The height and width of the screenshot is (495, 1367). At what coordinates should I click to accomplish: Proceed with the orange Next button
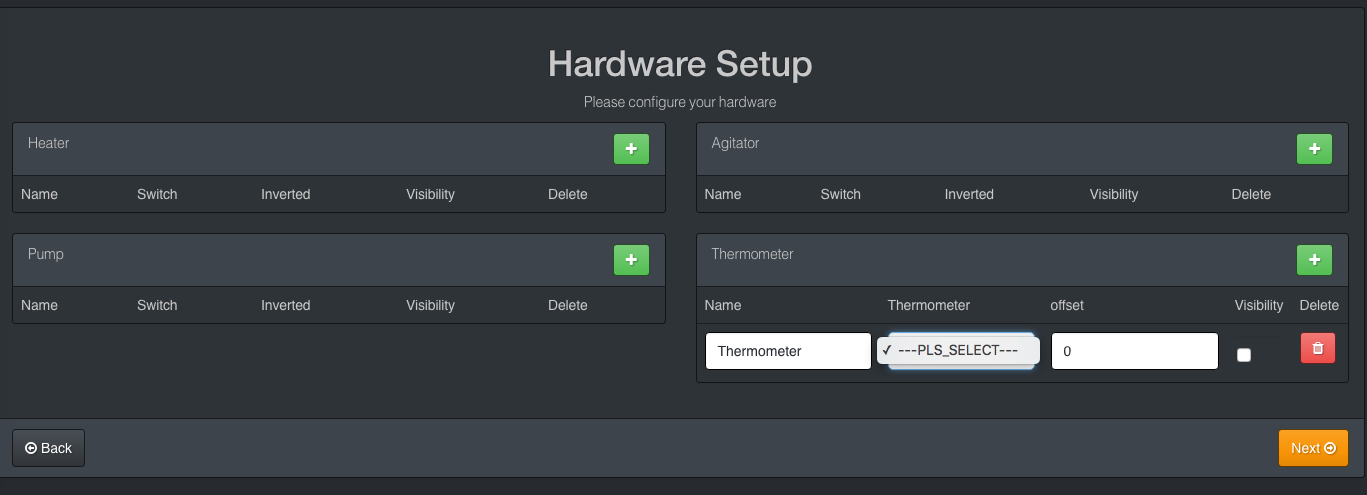[x=1312, y=448]
